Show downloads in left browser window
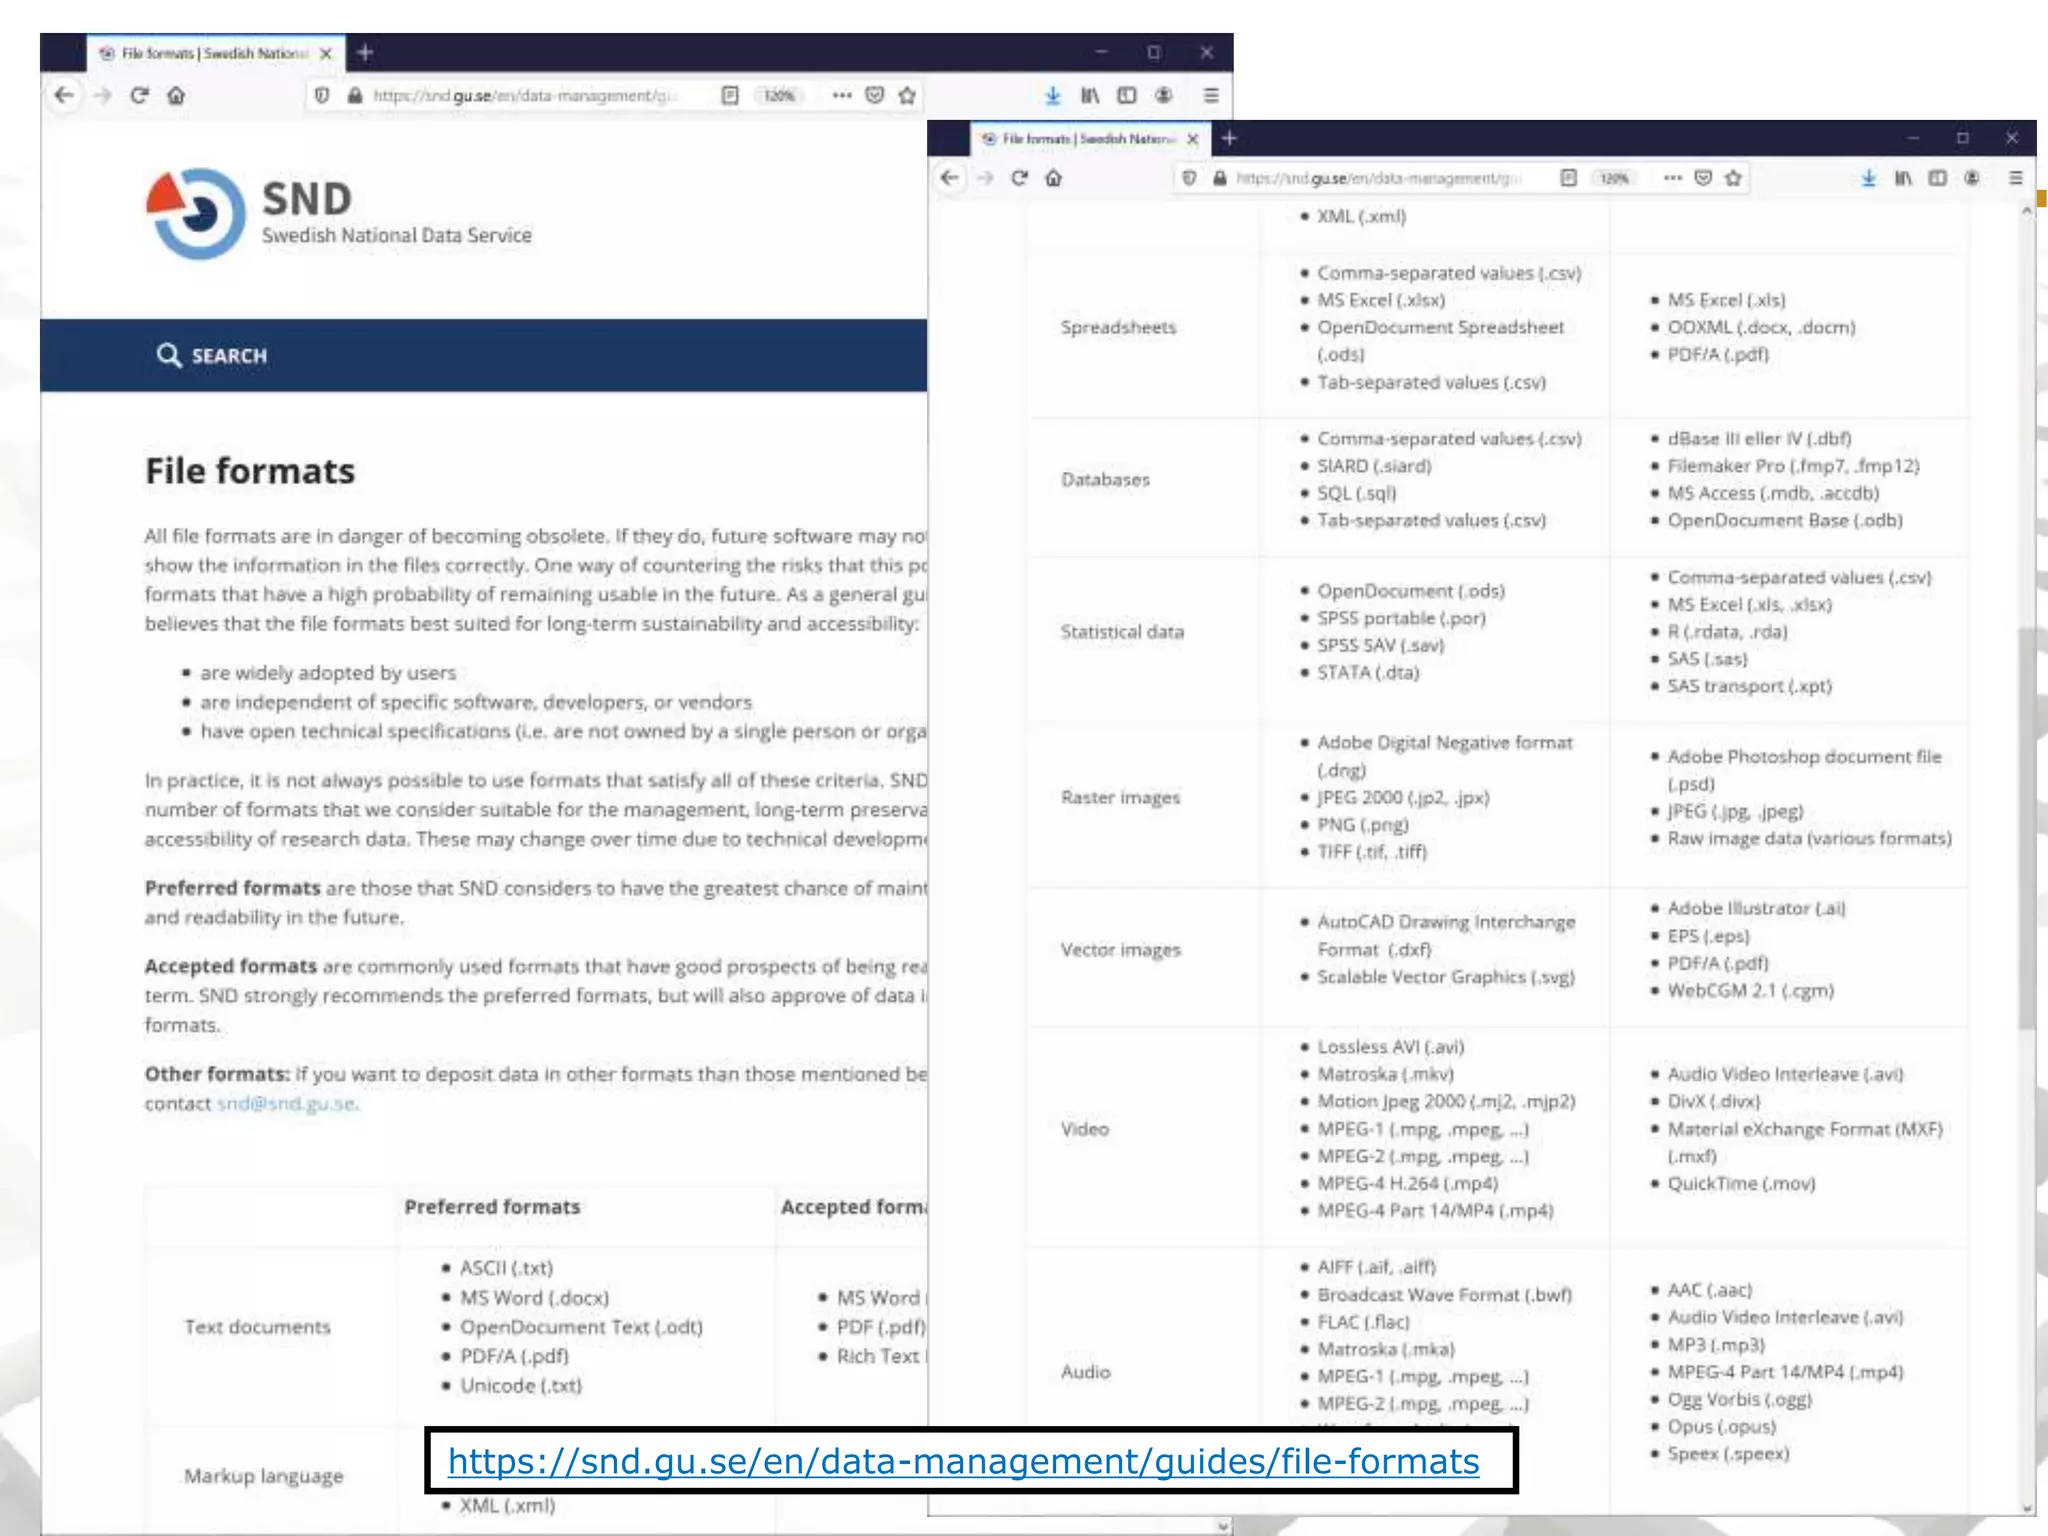The image size is (2048, 1536). coord(1052,95)
